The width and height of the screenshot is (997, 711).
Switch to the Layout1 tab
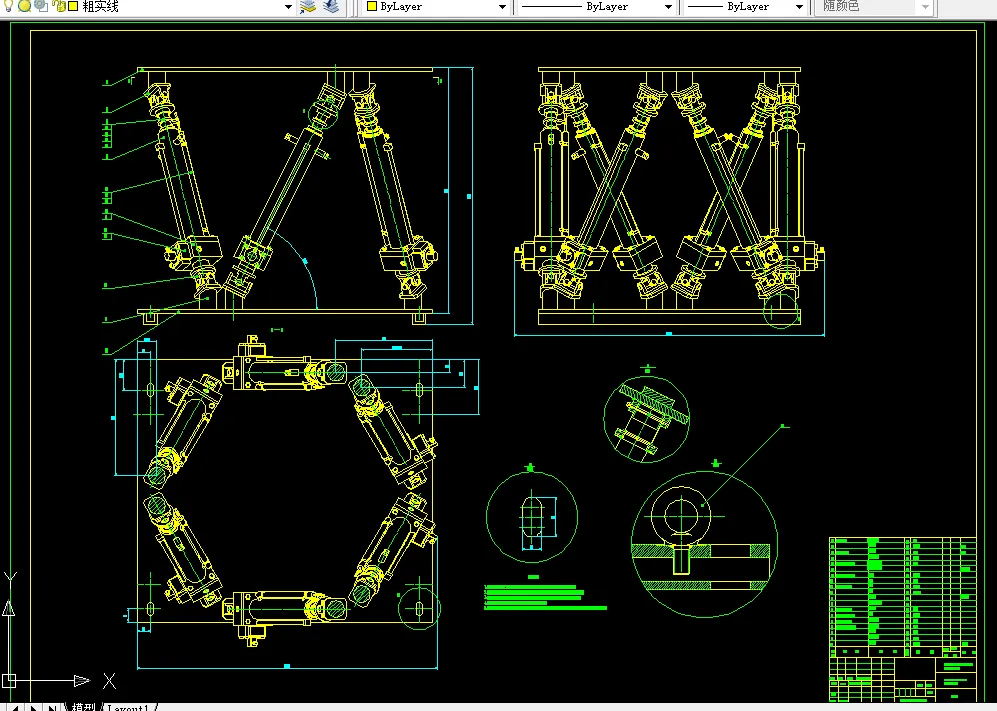pos(128,707)
